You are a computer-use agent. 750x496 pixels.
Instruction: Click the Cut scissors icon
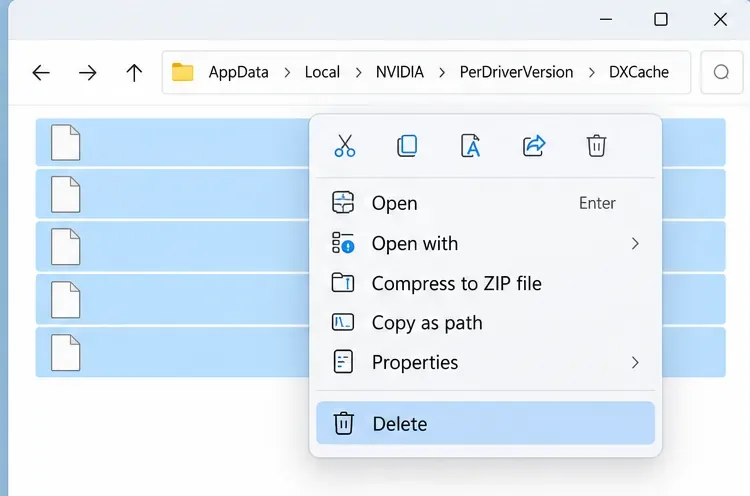(345, 146)
